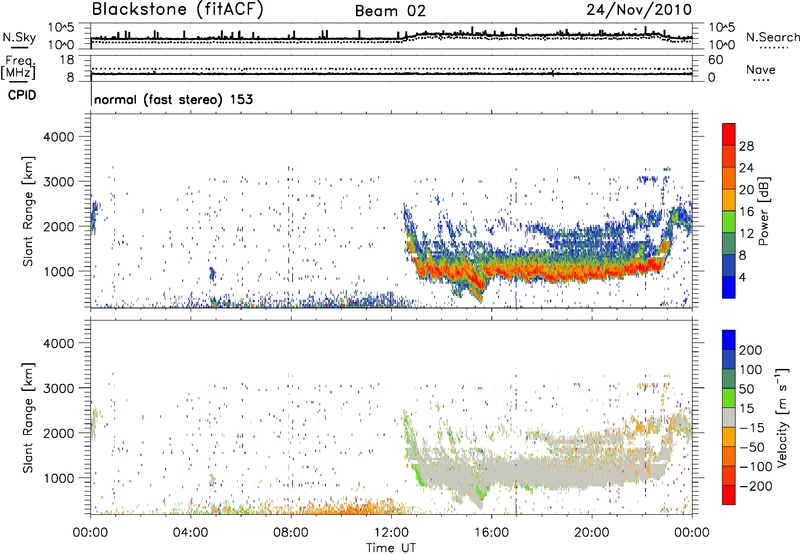Click velocity value '200' on color bar
Screen dimensions: 800x554
[751, 350]
